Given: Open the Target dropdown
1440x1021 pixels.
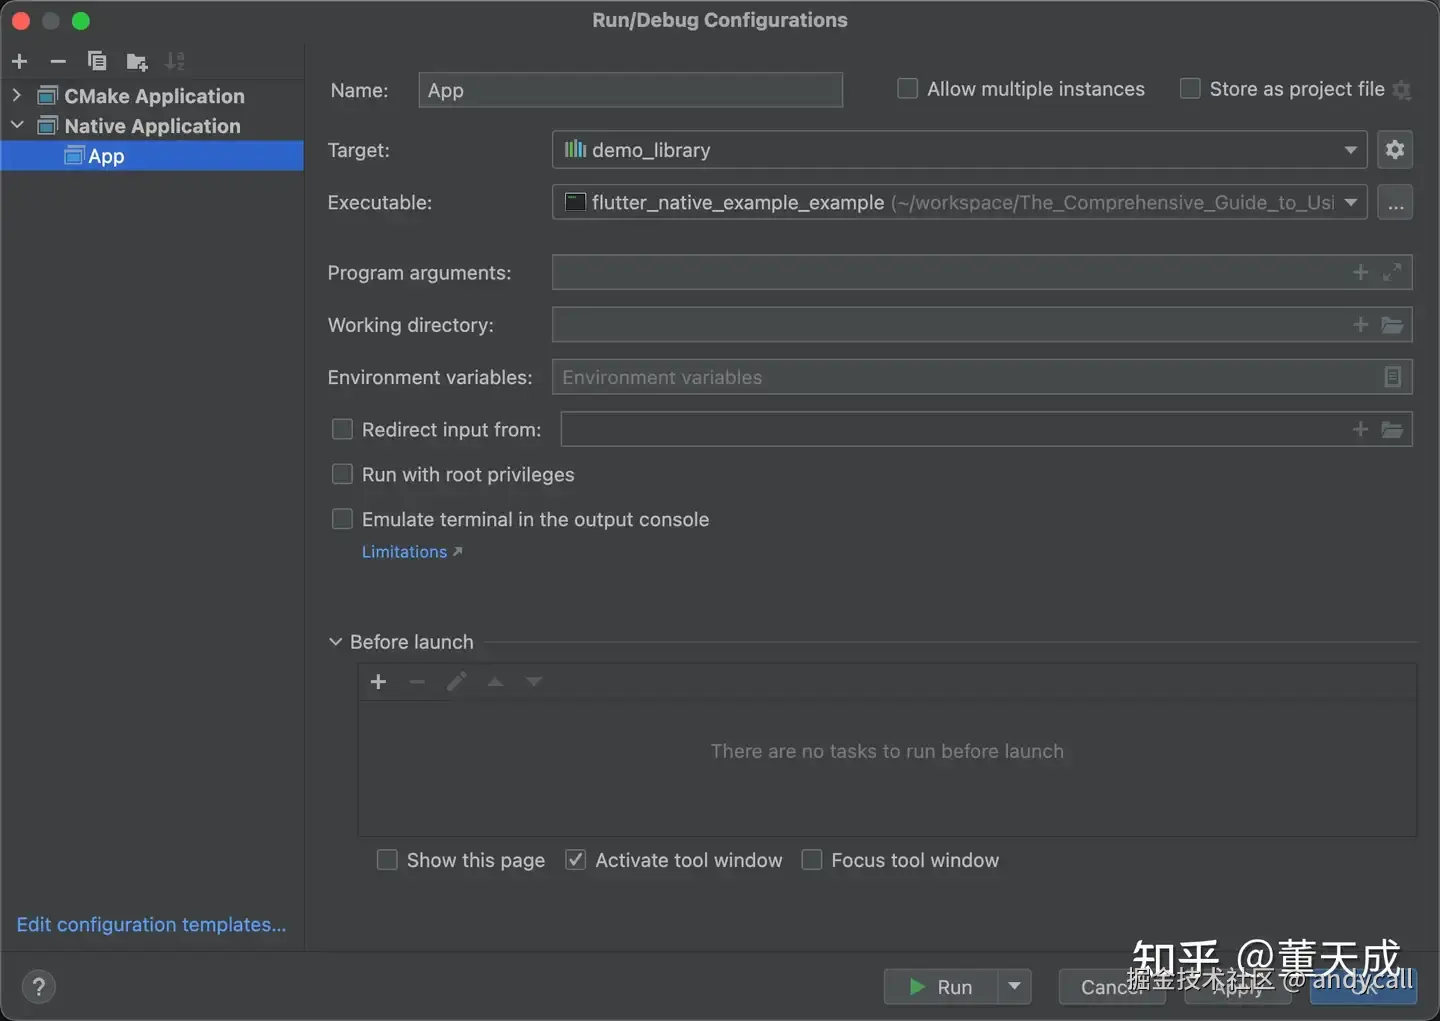Looking at the screenshot, I should point(1351,150).
